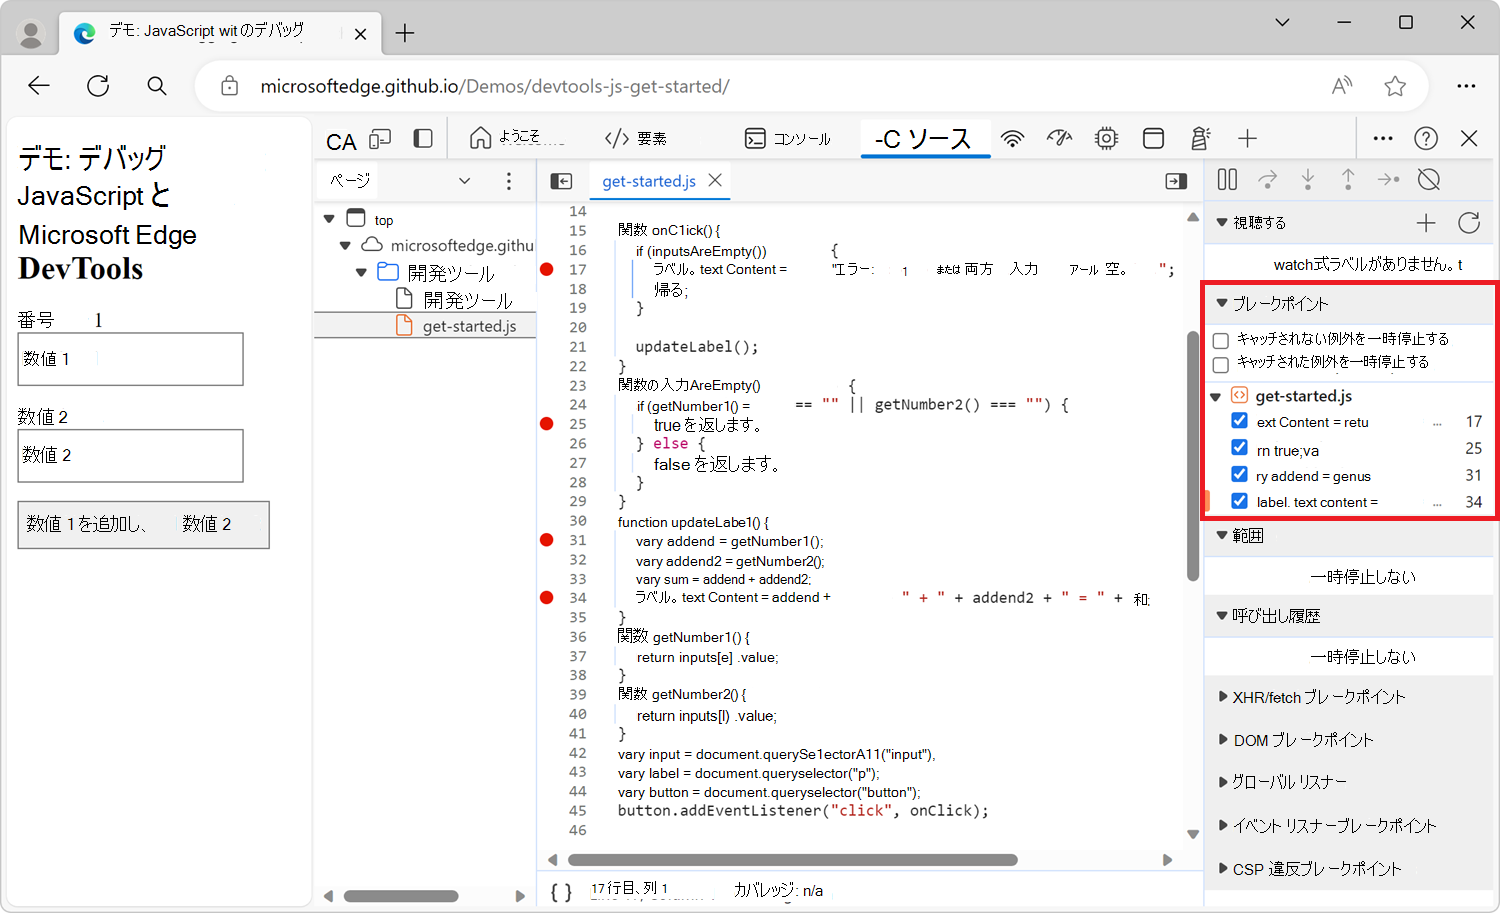Add a watch expression with plus icon
This screenshot has width=1500, height=913.
point(1426,223)
